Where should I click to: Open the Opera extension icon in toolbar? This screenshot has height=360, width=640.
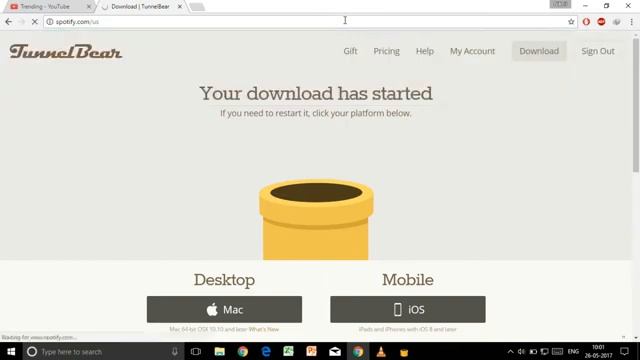586,22
